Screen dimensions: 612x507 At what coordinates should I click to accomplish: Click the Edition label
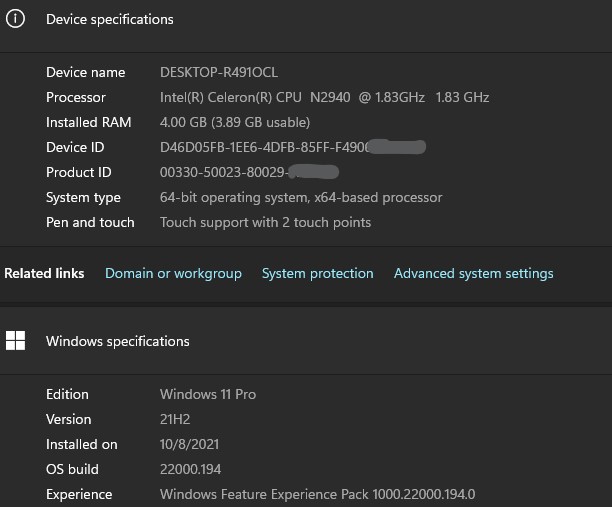tap(67, 394)
